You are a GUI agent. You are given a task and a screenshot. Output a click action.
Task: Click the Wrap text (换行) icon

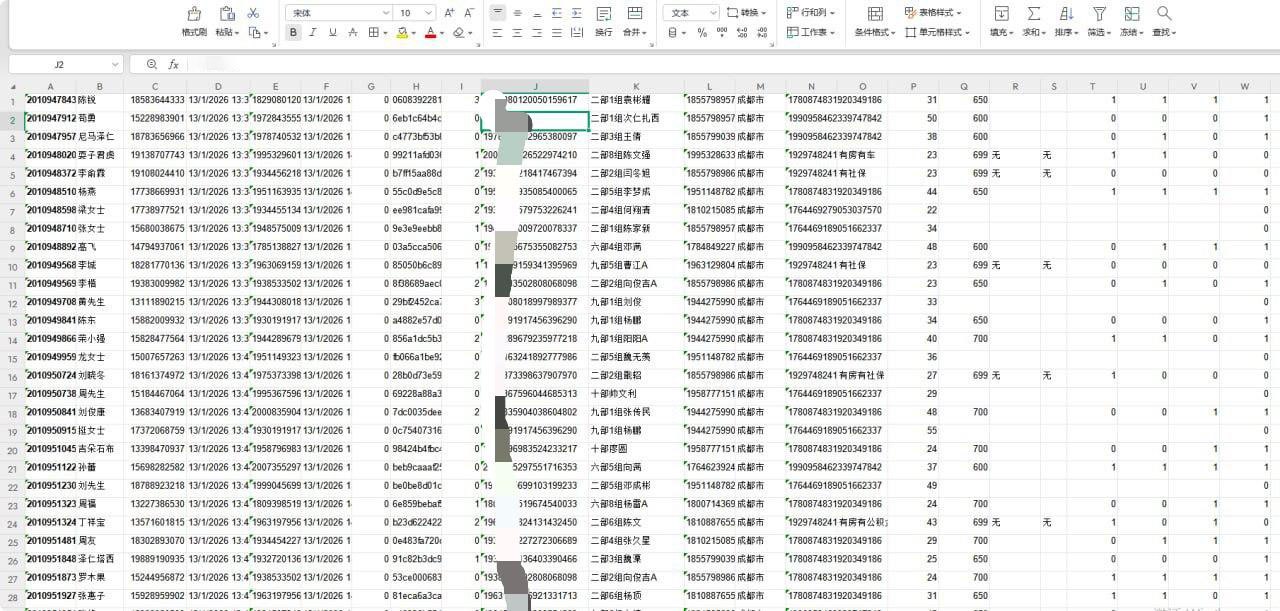604,14
